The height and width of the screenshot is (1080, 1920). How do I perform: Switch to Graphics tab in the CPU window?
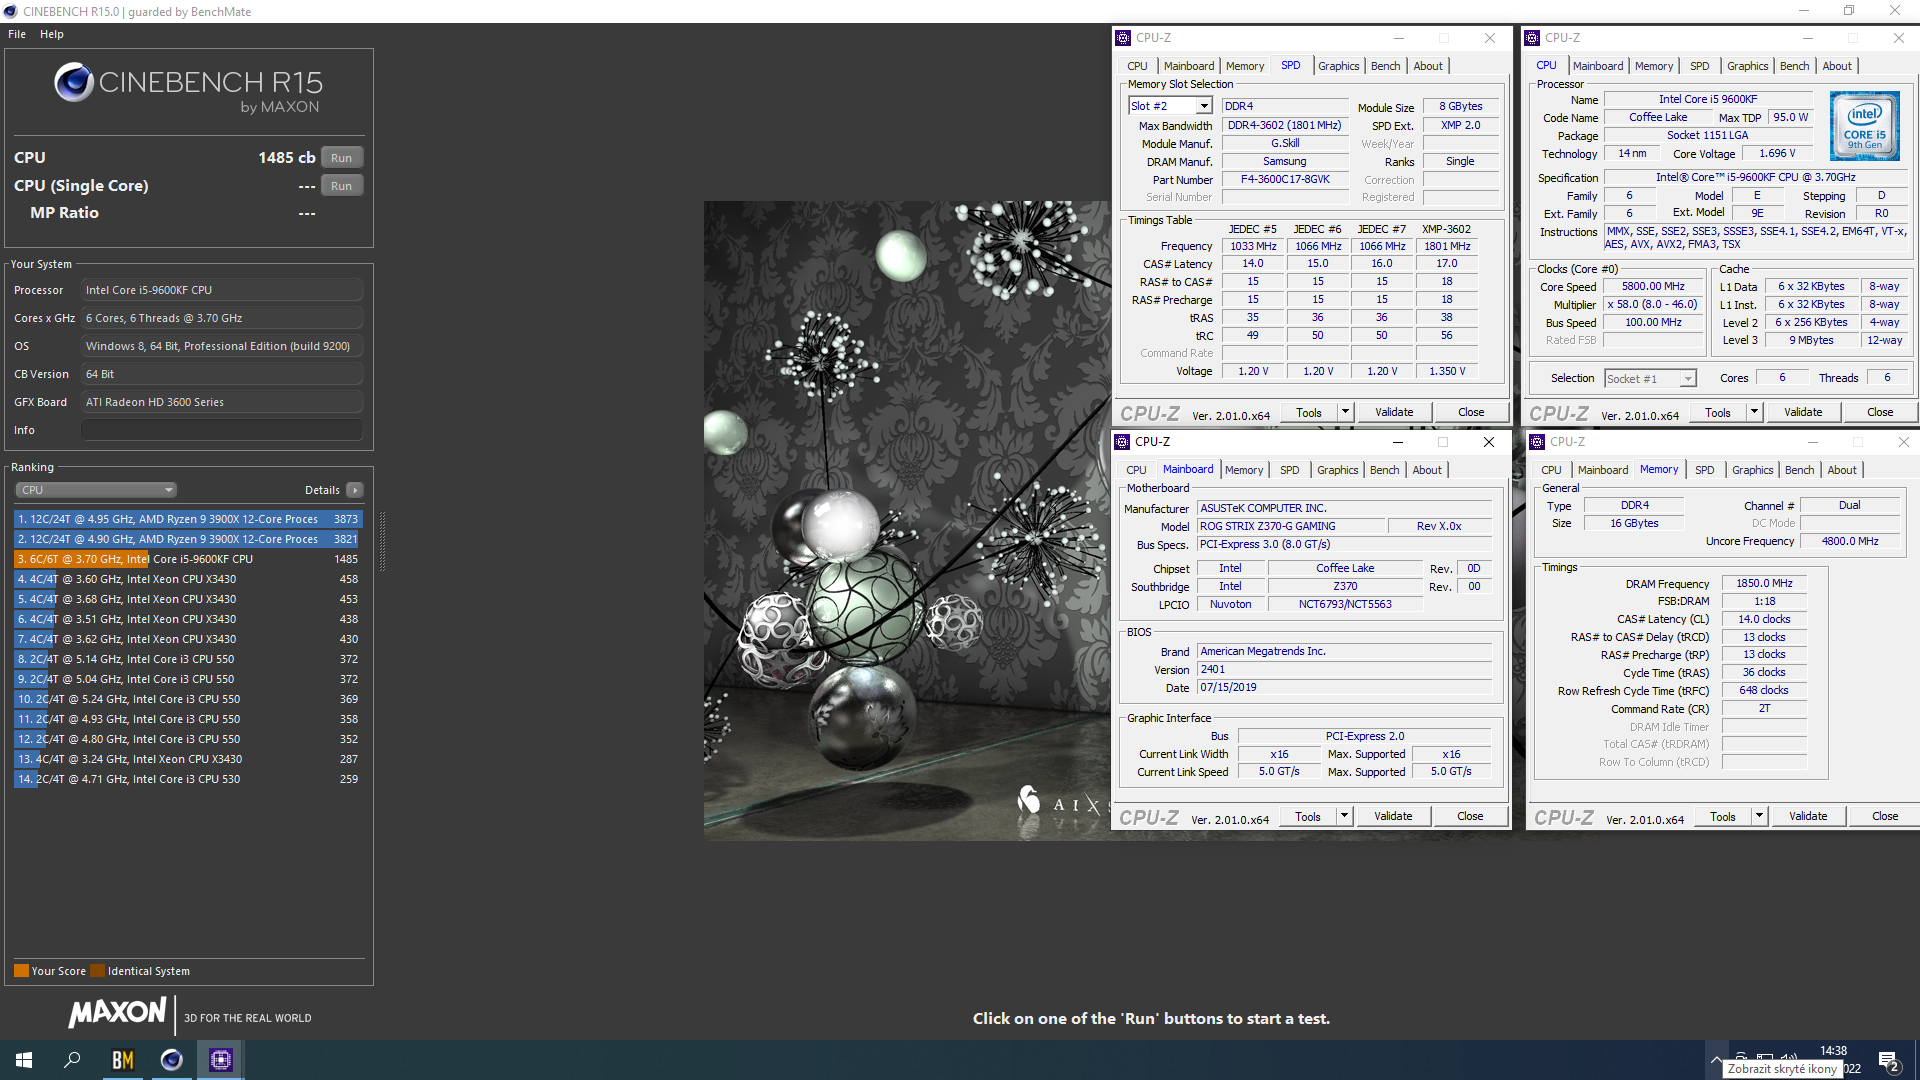(x=1747, y=66)
